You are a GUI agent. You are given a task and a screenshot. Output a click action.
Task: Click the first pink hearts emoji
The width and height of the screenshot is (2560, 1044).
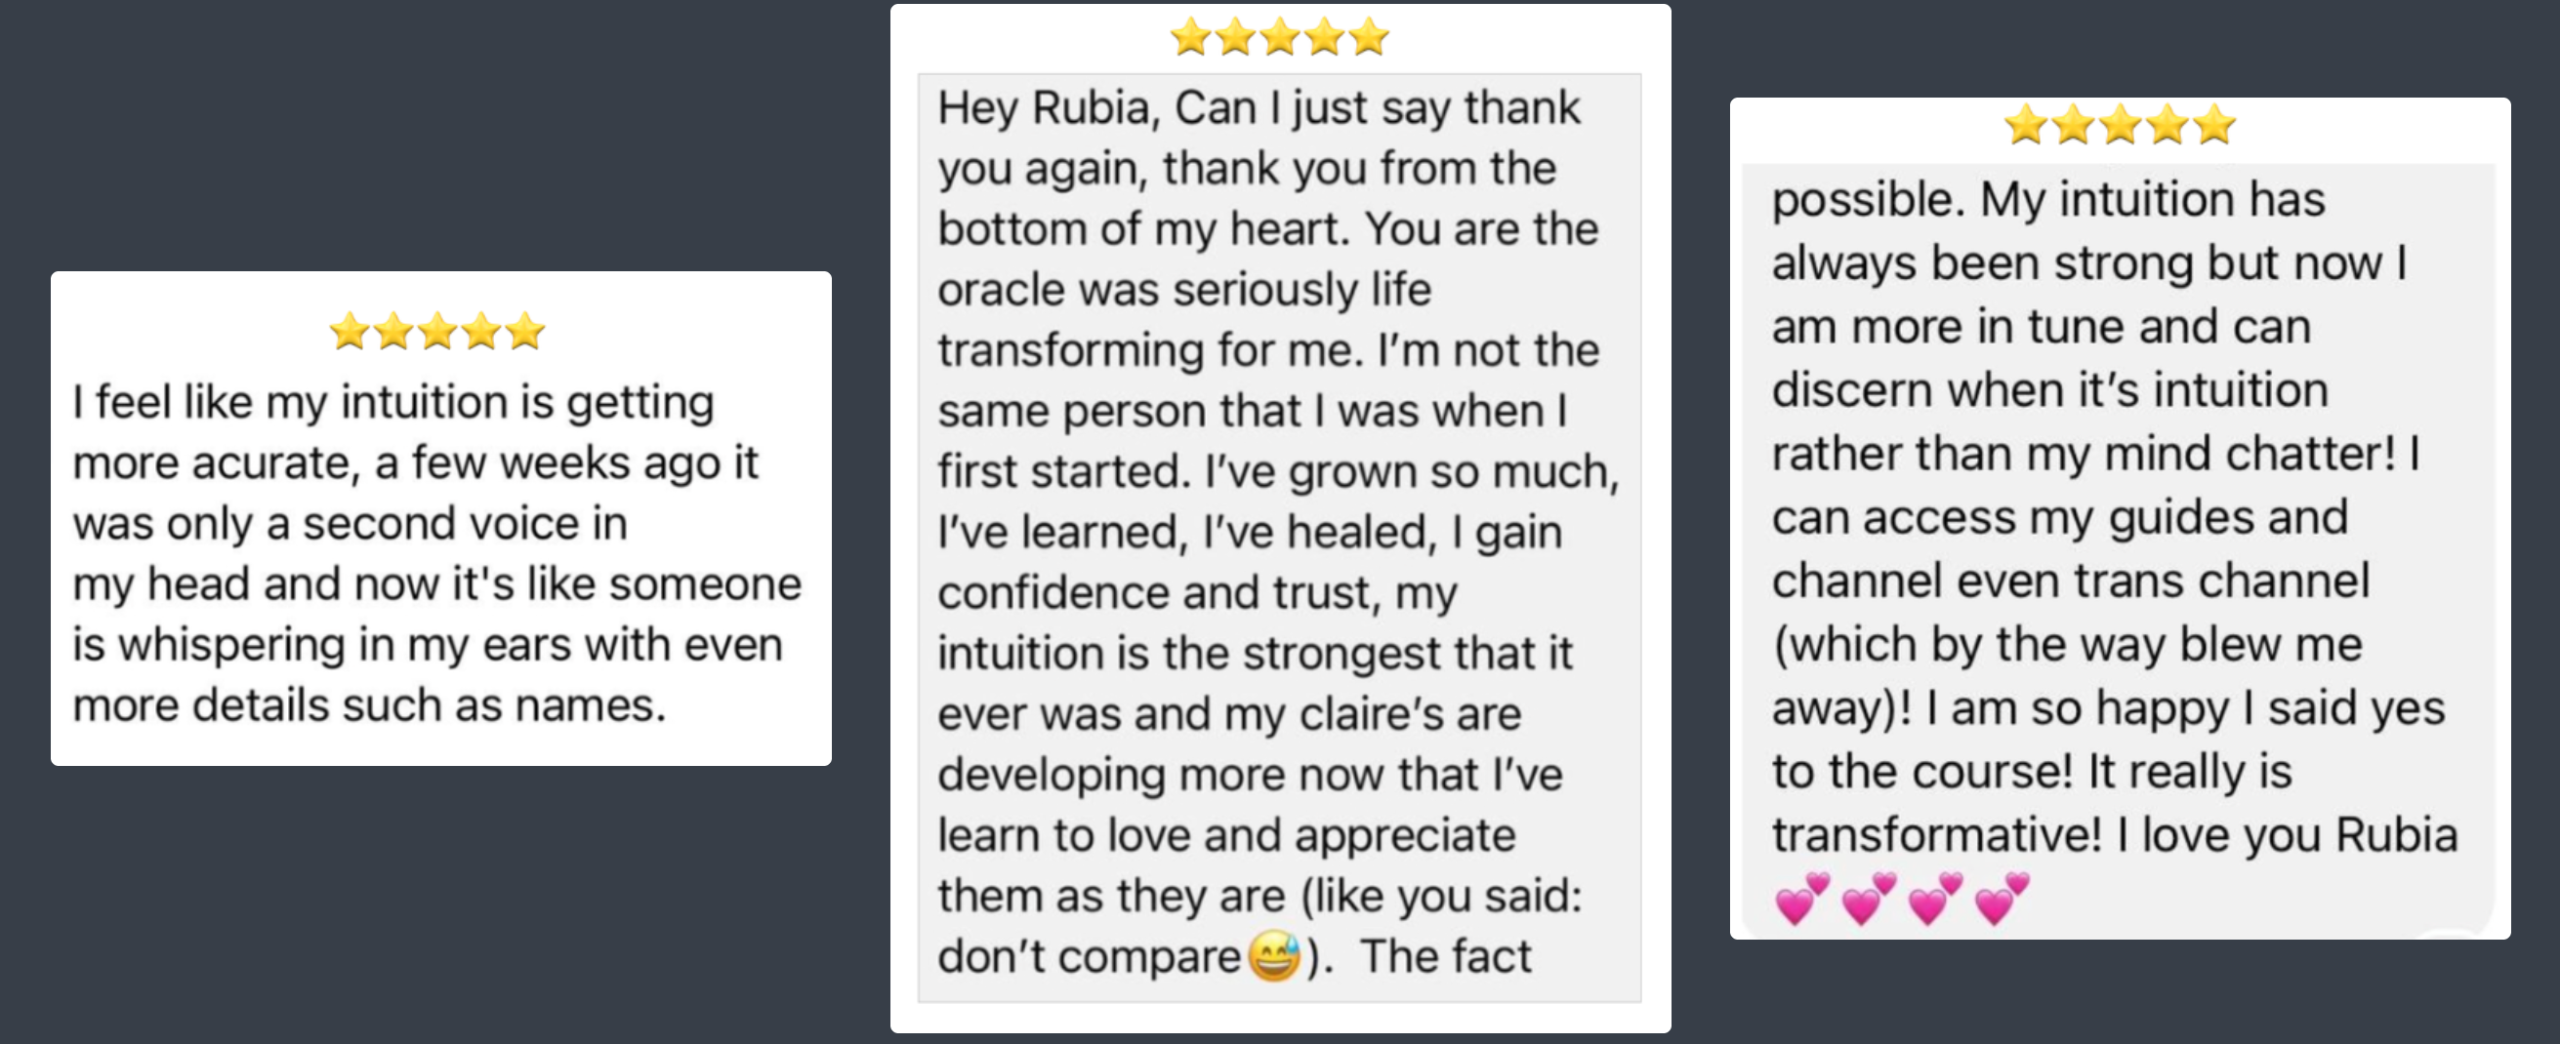[1802, 898]
